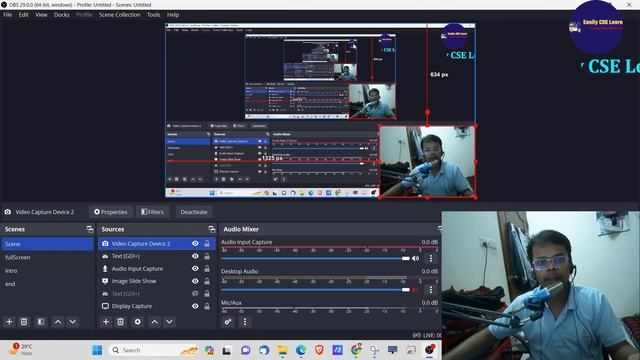Select the fullScreen scene

click(47, 257)
